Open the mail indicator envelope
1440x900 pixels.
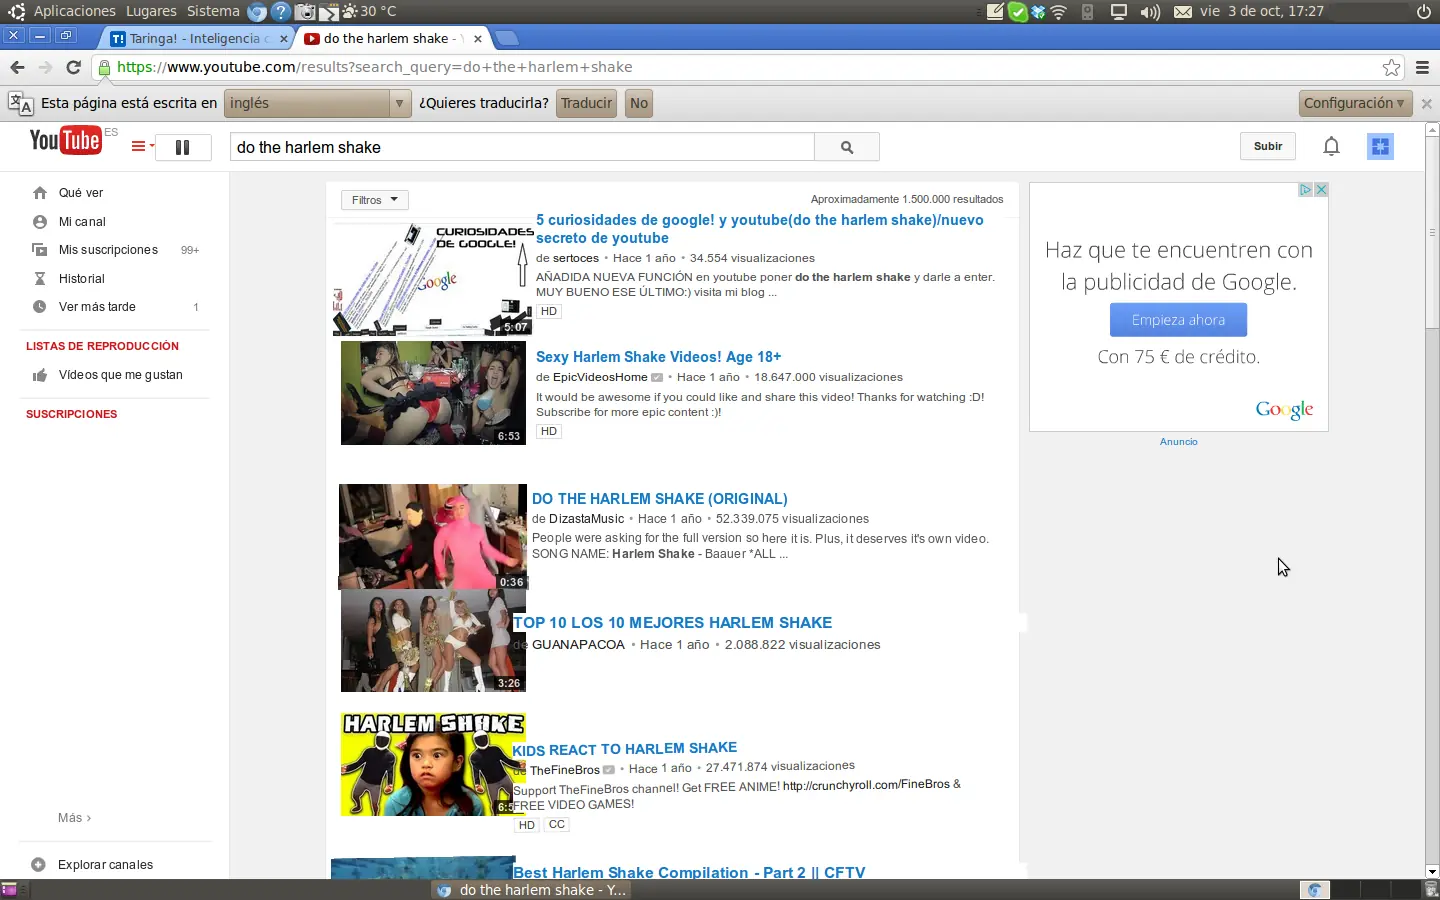pos(1183,12)
